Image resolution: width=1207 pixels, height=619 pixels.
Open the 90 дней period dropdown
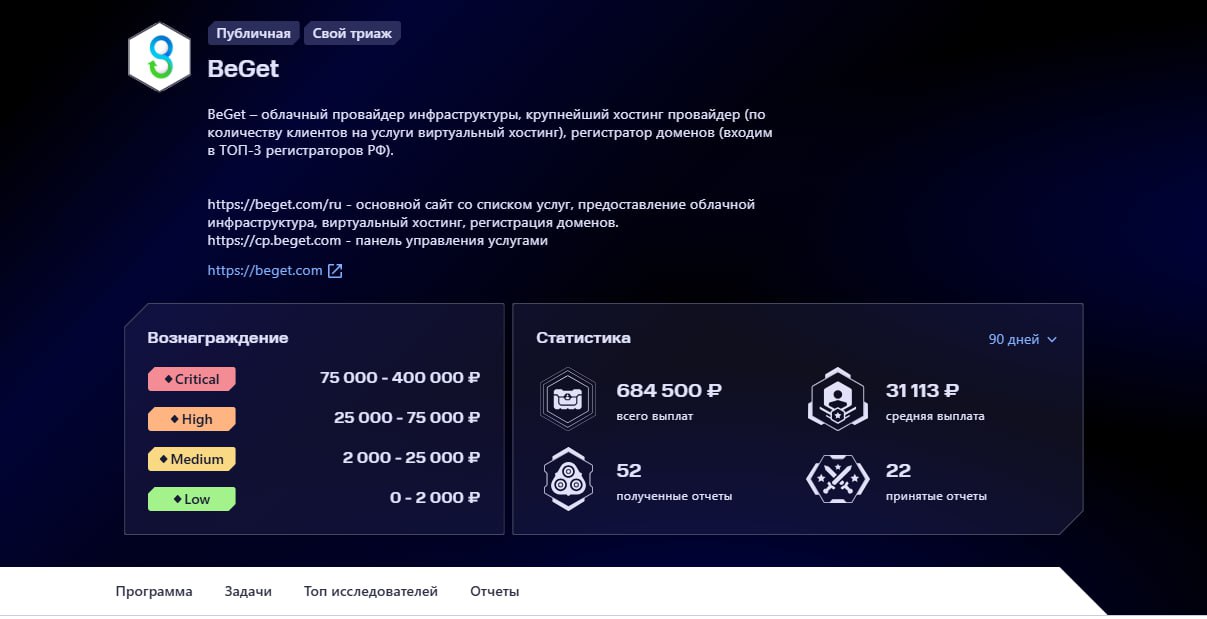pyautogui.click(x=1022, y=340)
